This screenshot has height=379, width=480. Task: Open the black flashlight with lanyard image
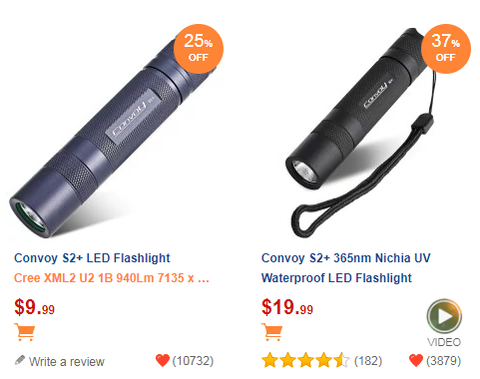pos(362,133)
